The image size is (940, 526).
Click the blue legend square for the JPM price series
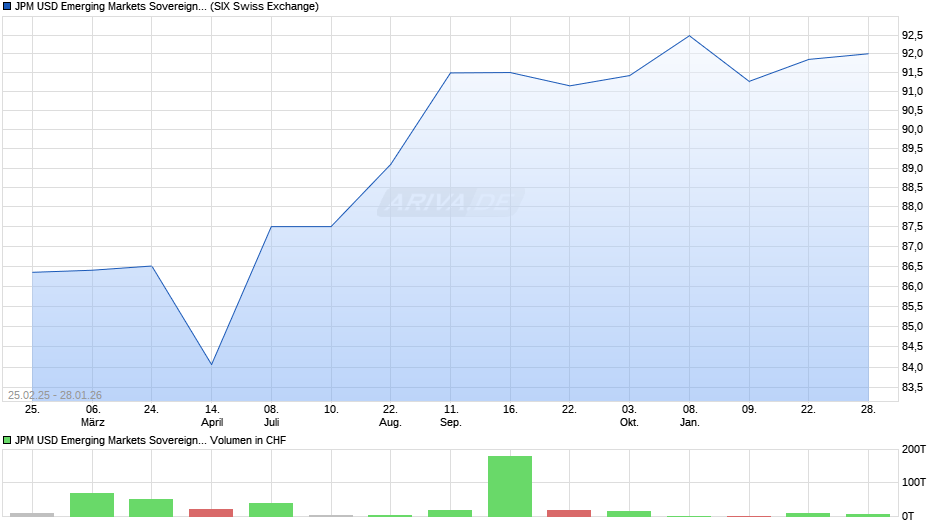[x=7, y=7]
